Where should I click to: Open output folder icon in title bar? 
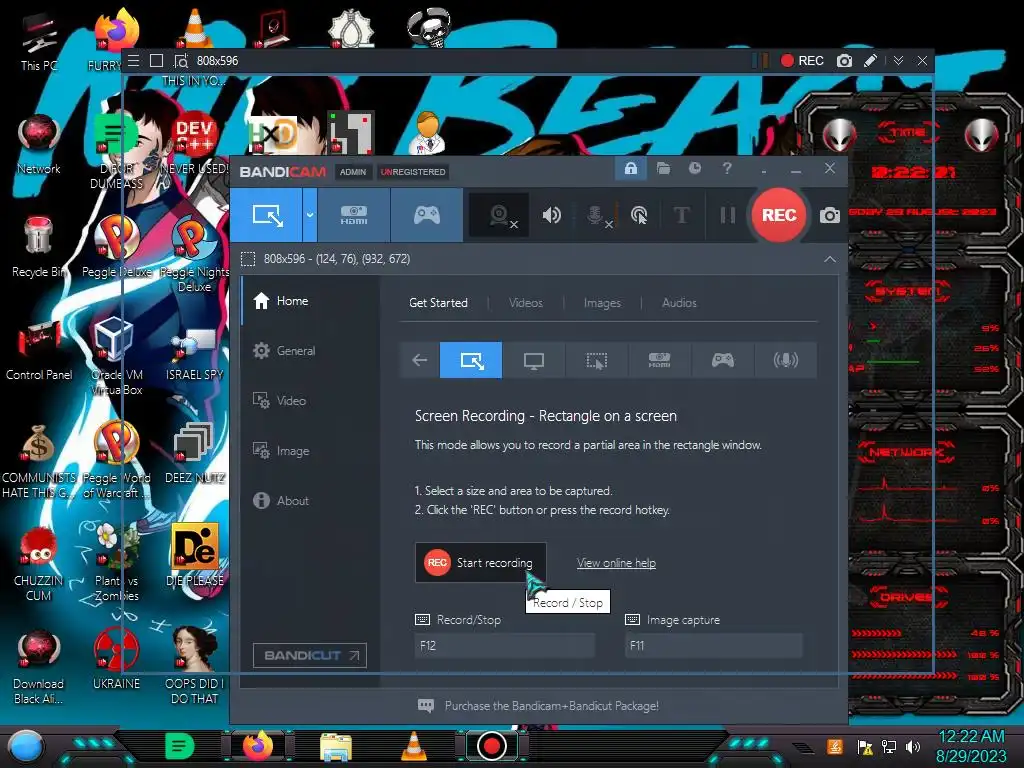(663, 168)
